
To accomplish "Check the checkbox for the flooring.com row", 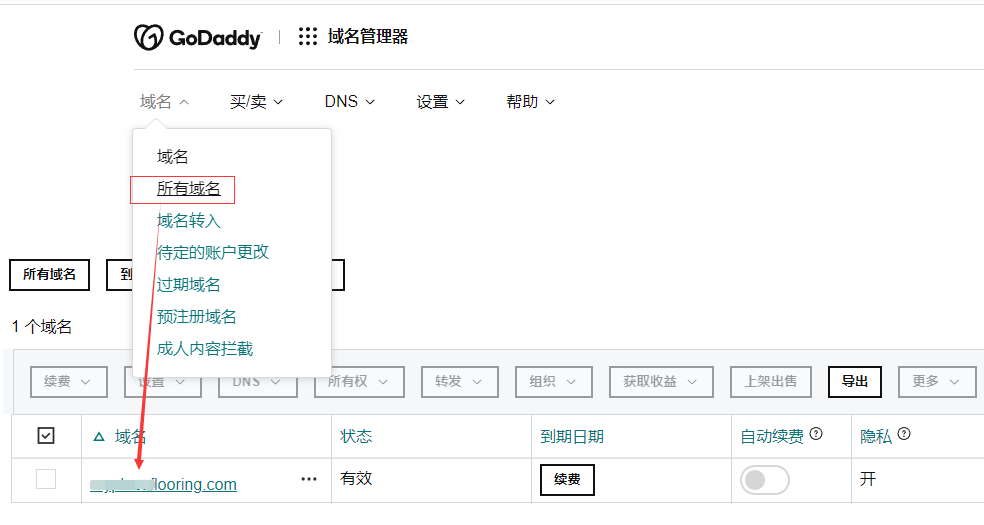I will pos(46,479).
